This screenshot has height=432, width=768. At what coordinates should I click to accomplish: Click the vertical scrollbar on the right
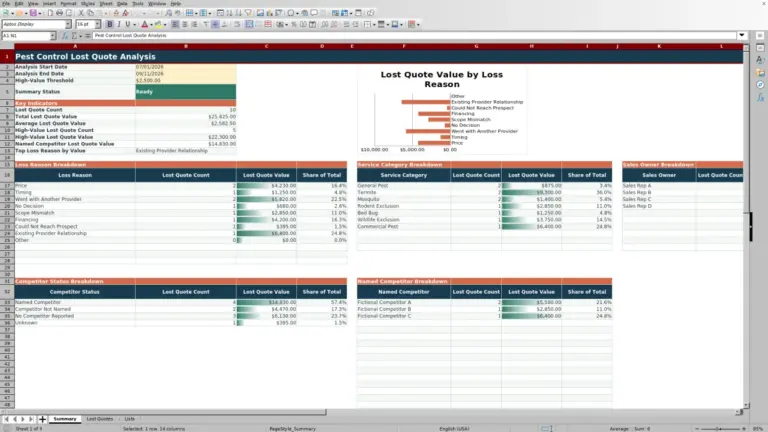tap(746, 226)
